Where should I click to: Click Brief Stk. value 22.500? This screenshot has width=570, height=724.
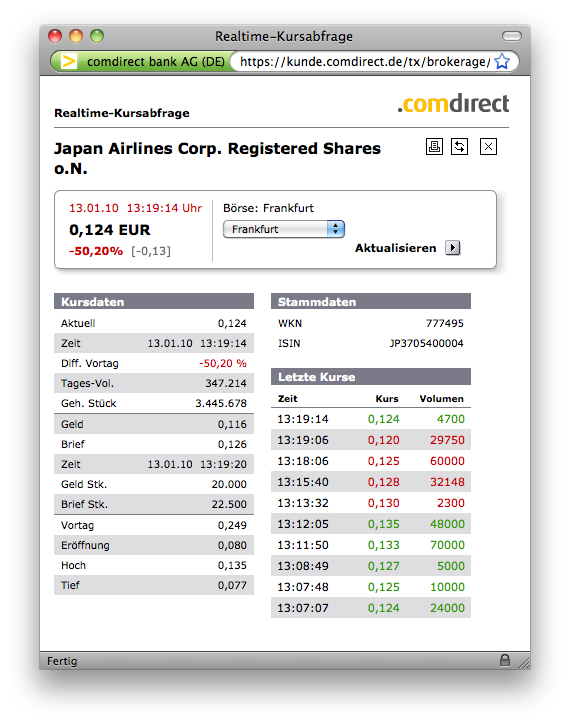click(x=229, y=504)
